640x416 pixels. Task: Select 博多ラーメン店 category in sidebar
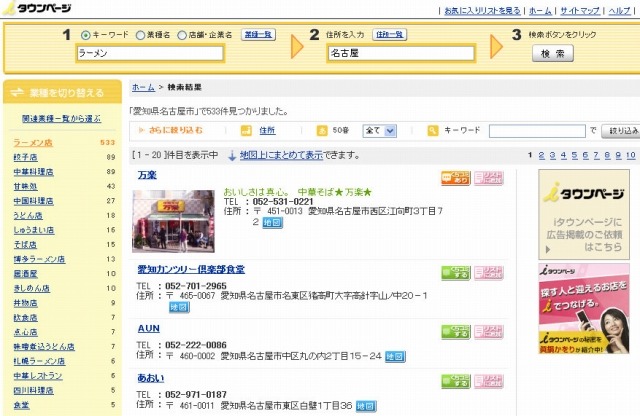[x=39, y=259]
